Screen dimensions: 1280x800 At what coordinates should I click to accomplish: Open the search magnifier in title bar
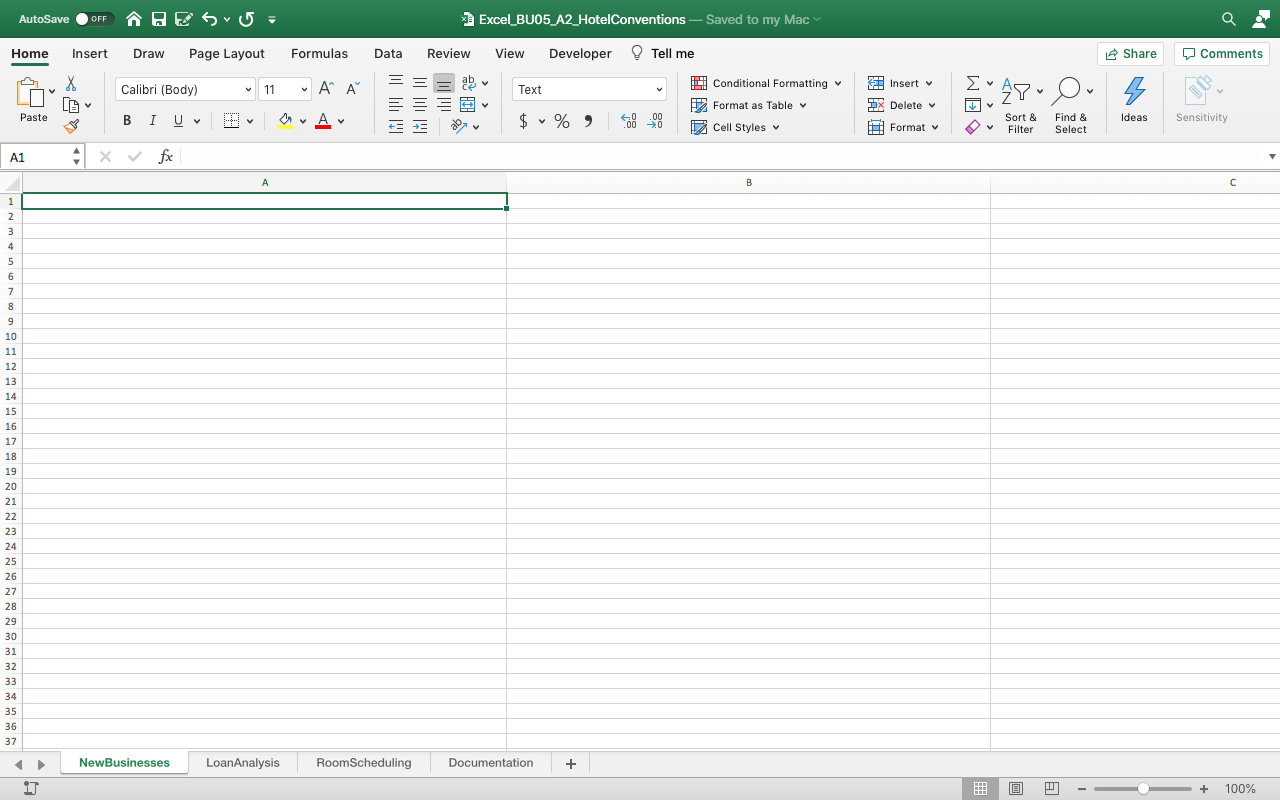click(1229, 19)
